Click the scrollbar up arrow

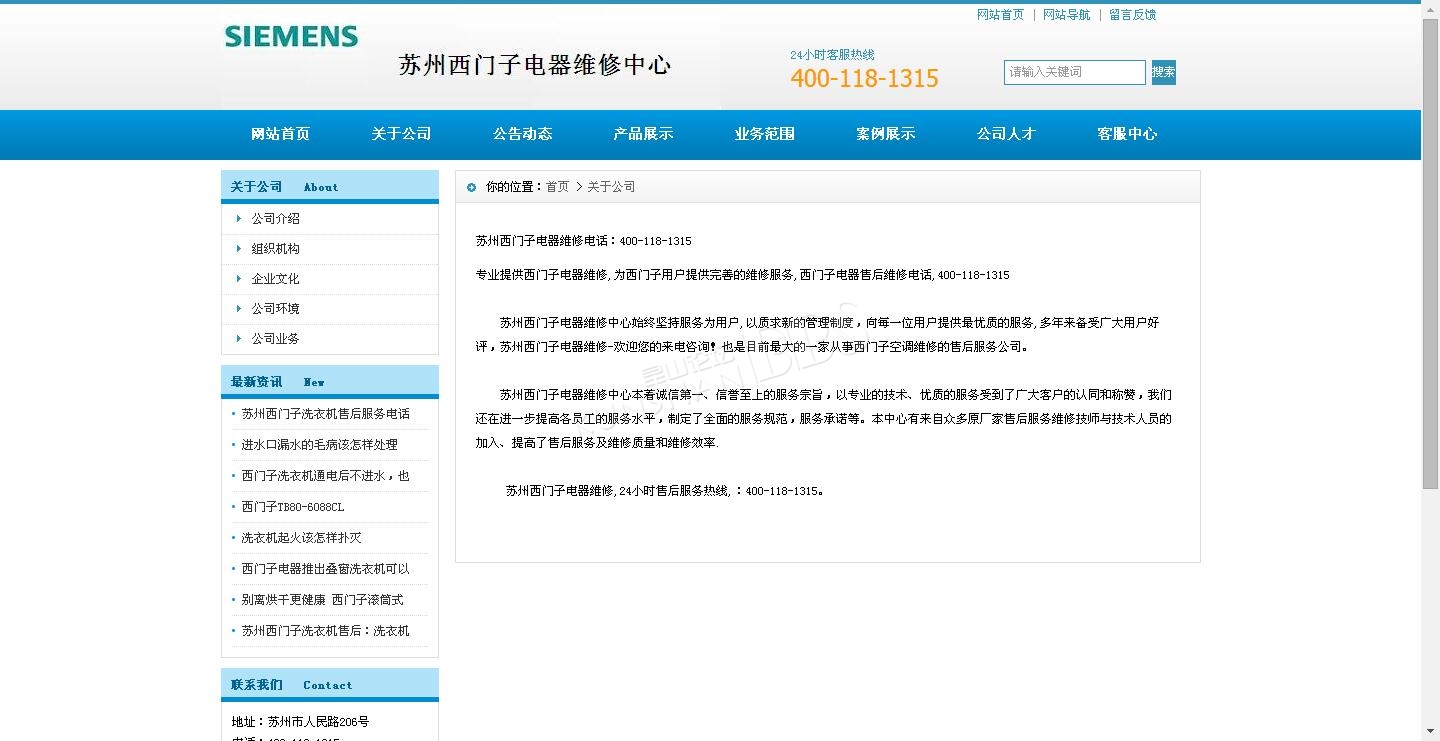(x=1431, y=9)
